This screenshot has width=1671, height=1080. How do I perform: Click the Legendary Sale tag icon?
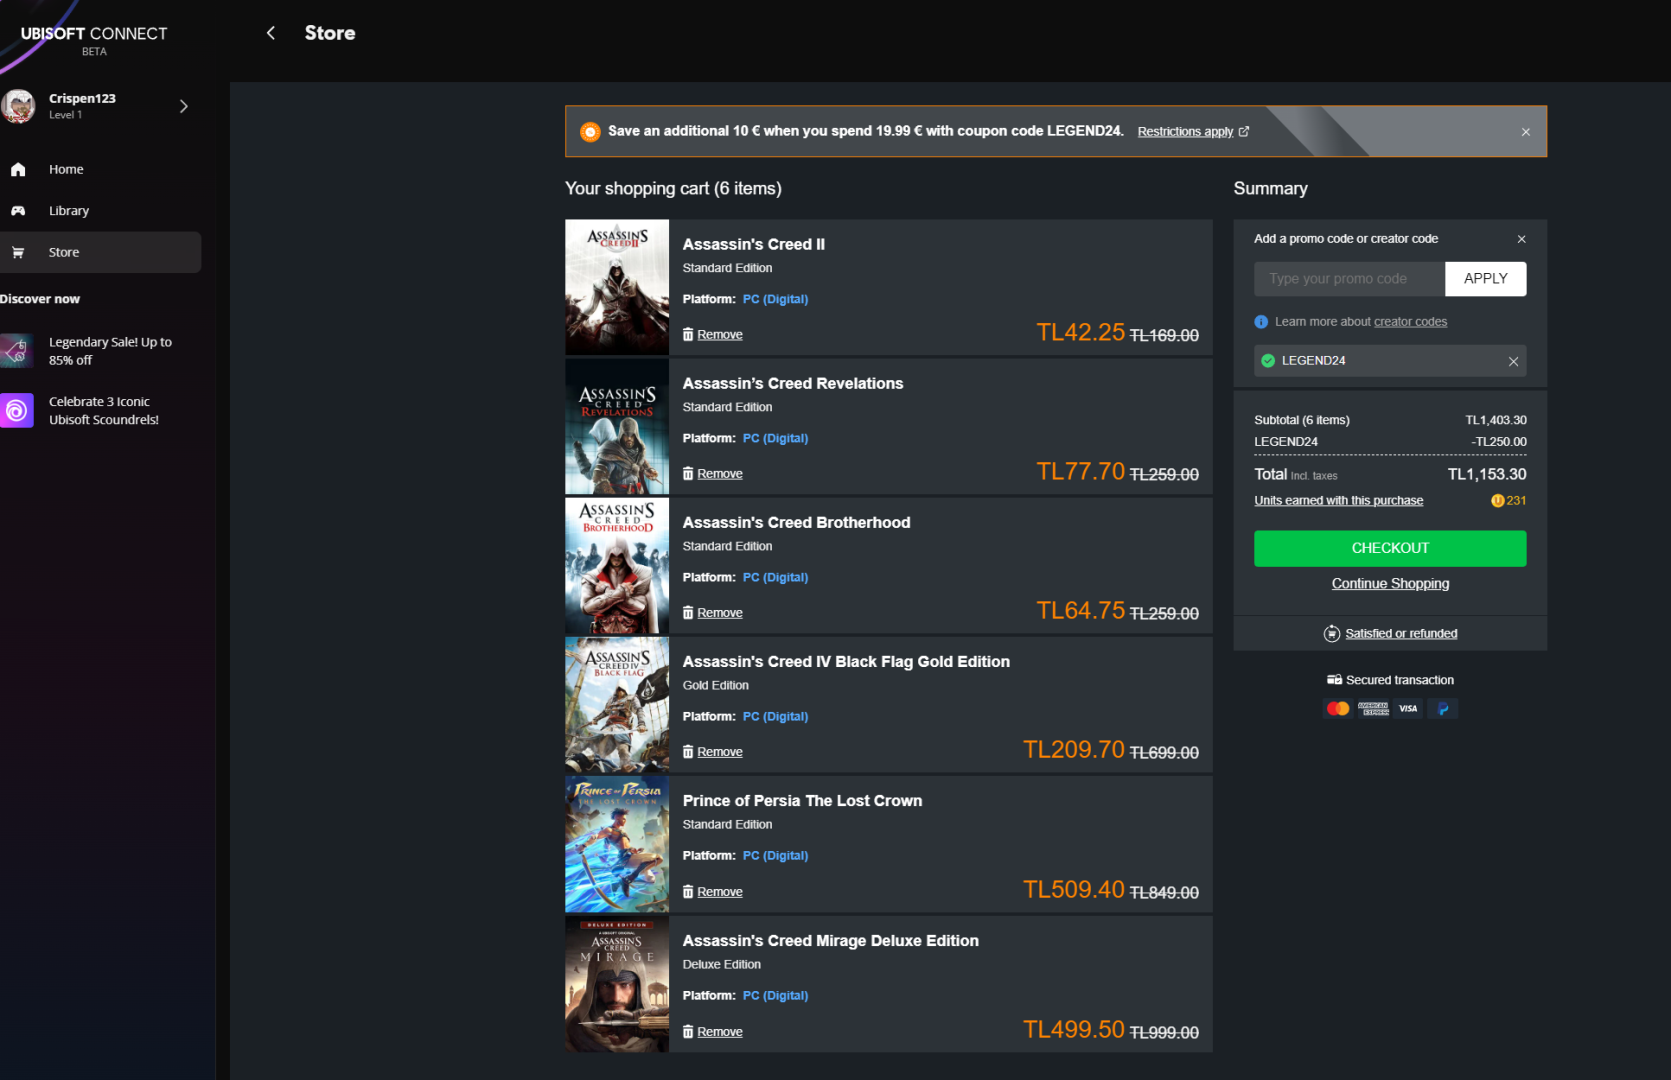17,351
